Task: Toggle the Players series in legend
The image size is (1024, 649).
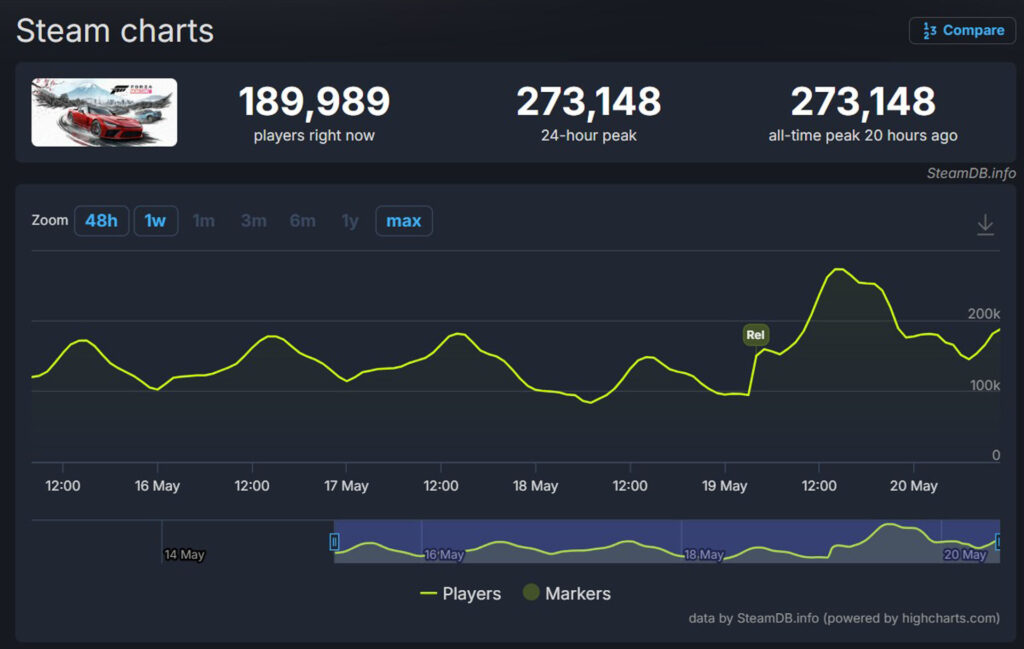Action: point(460,594)
